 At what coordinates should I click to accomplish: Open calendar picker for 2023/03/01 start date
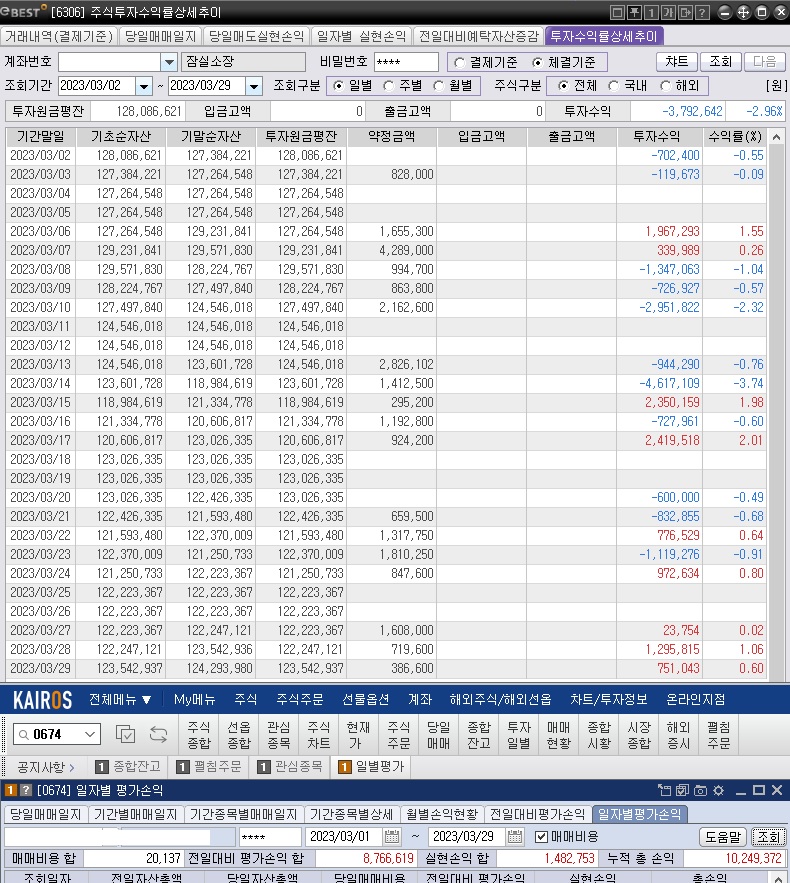(392, 836)
